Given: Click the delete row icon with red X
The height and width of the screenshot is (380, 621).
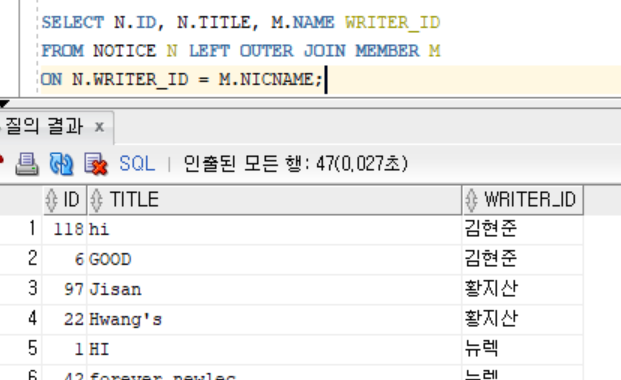Looking at the screenshot, I should [x=95, y=164].
